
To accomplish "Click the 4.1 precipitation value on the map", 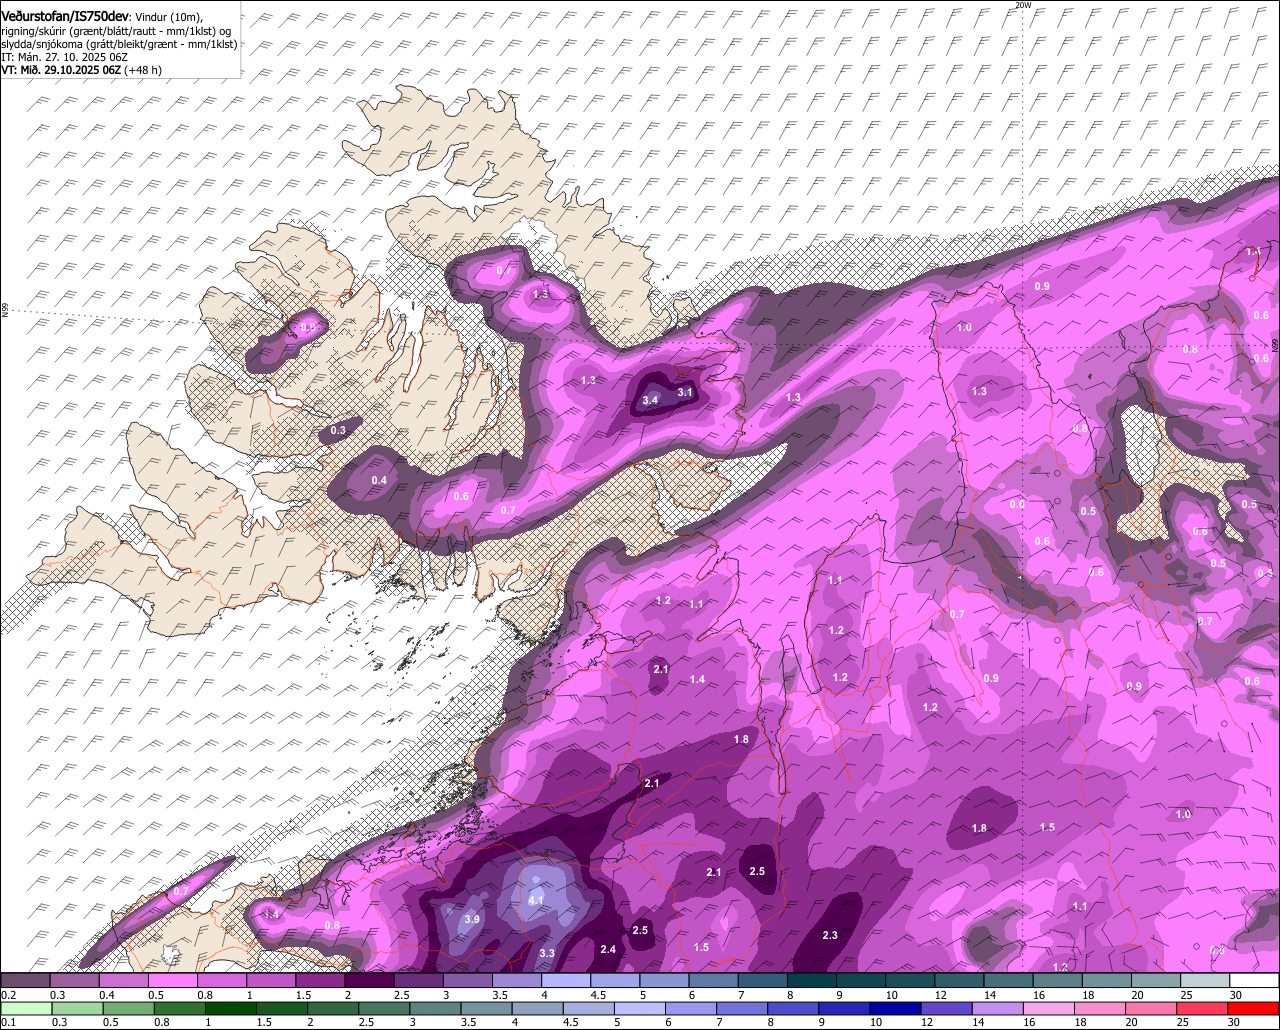I will pyautogui.click(x=535, y=900).
